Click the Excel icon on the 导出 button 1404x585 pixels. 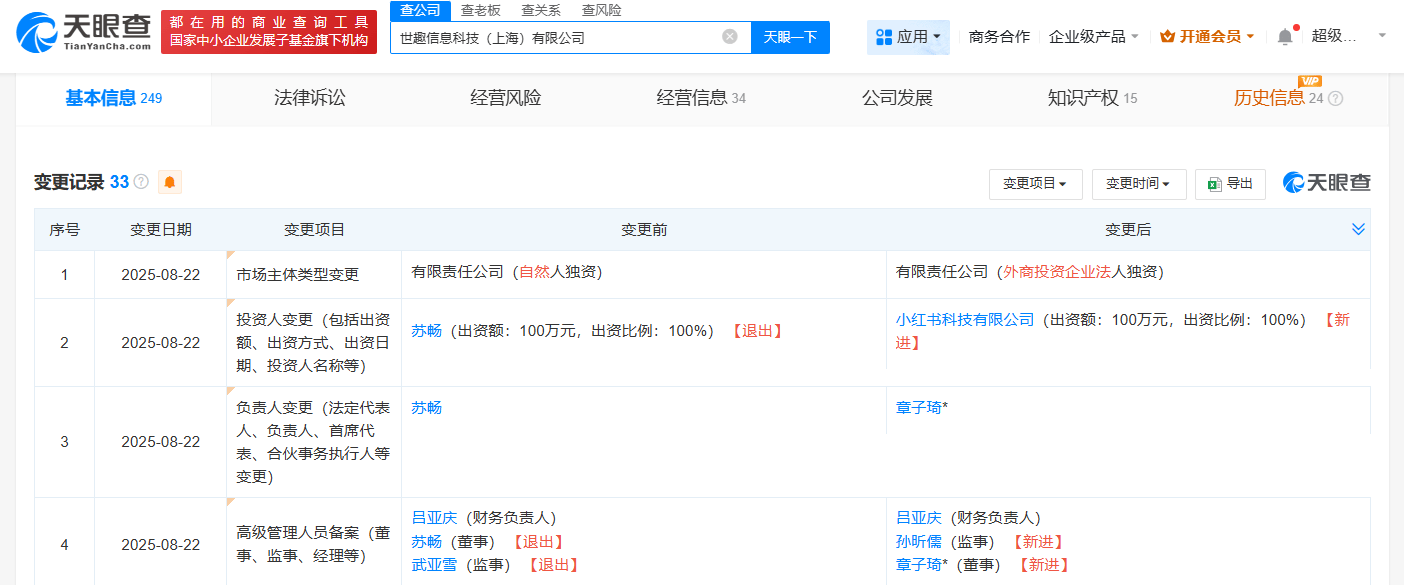point(1214,184)
